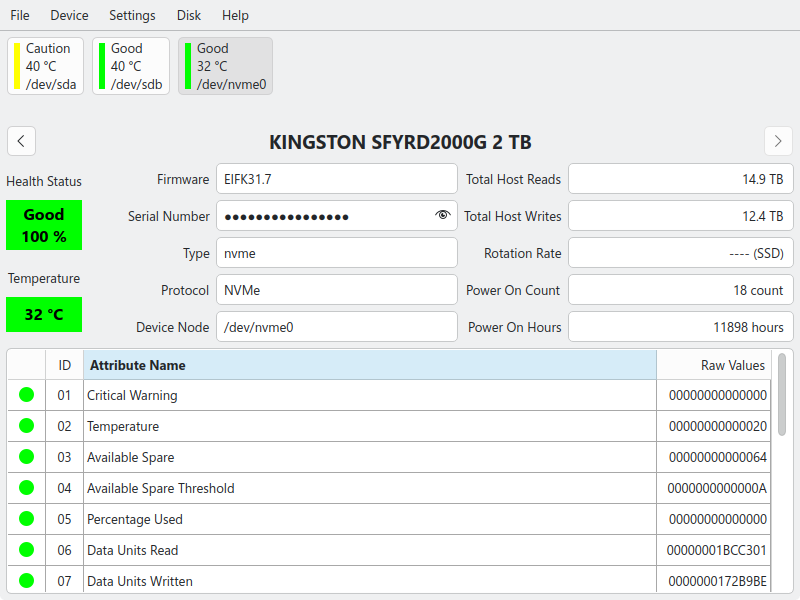Click raw value 0000000000000A
Image resolution: width=800 pixels, height=600 pixels.
click(x=717, y=488)
